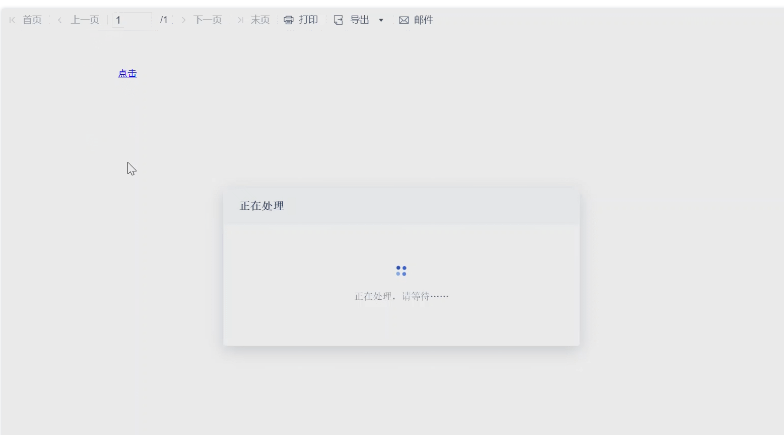This screenshot has height=435, width=784.
Task: Click the 邮件 email label
Action: (x=424, y=20)
